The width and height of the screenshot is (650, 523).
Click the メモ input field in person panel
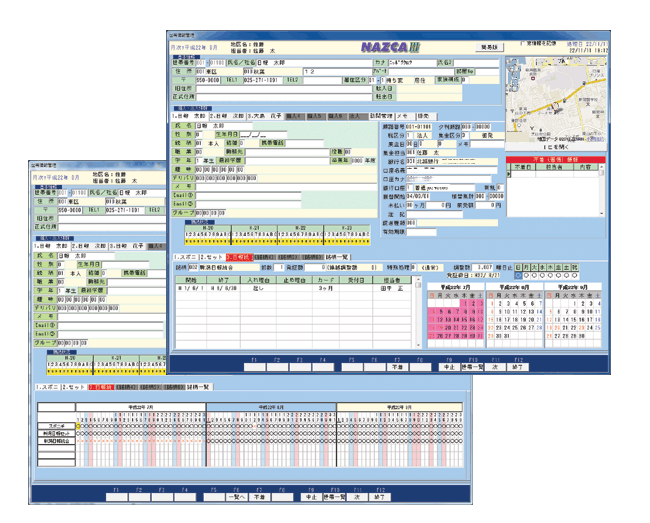286,186
